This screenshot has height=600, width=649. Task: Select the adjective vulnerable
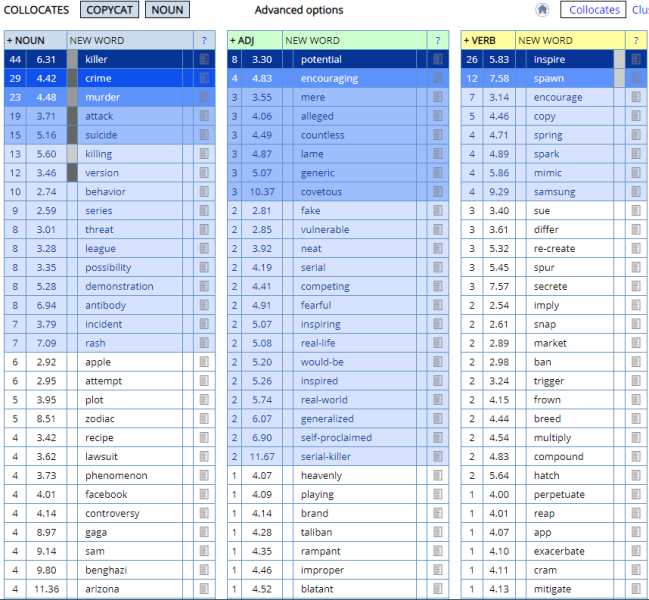click(x=325, y=229)
